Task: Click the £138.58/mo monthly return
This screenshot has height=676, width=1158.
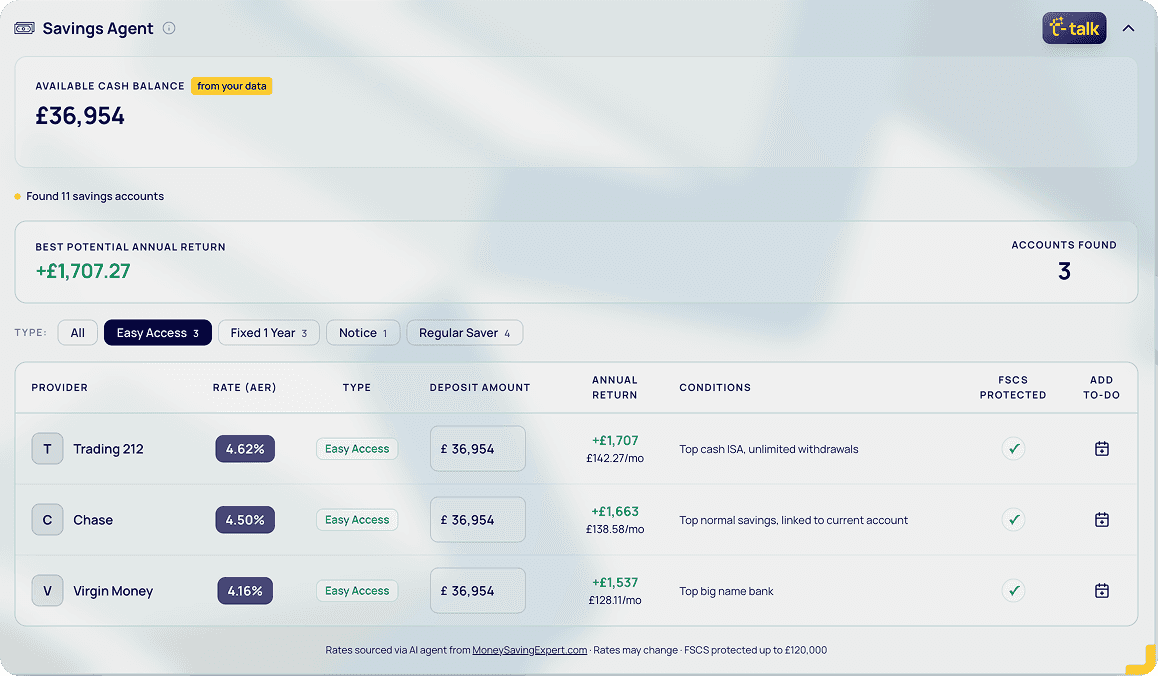Action: pyautogui.click(x=615, y=529)
